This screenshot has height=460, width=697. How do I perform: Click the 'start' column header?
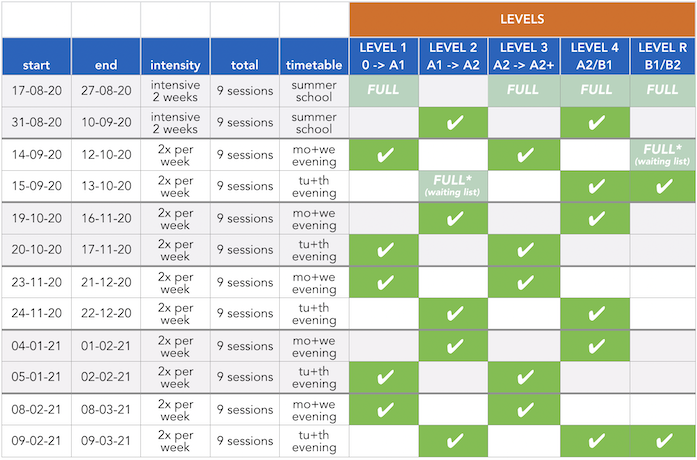(x=36, y=65)
